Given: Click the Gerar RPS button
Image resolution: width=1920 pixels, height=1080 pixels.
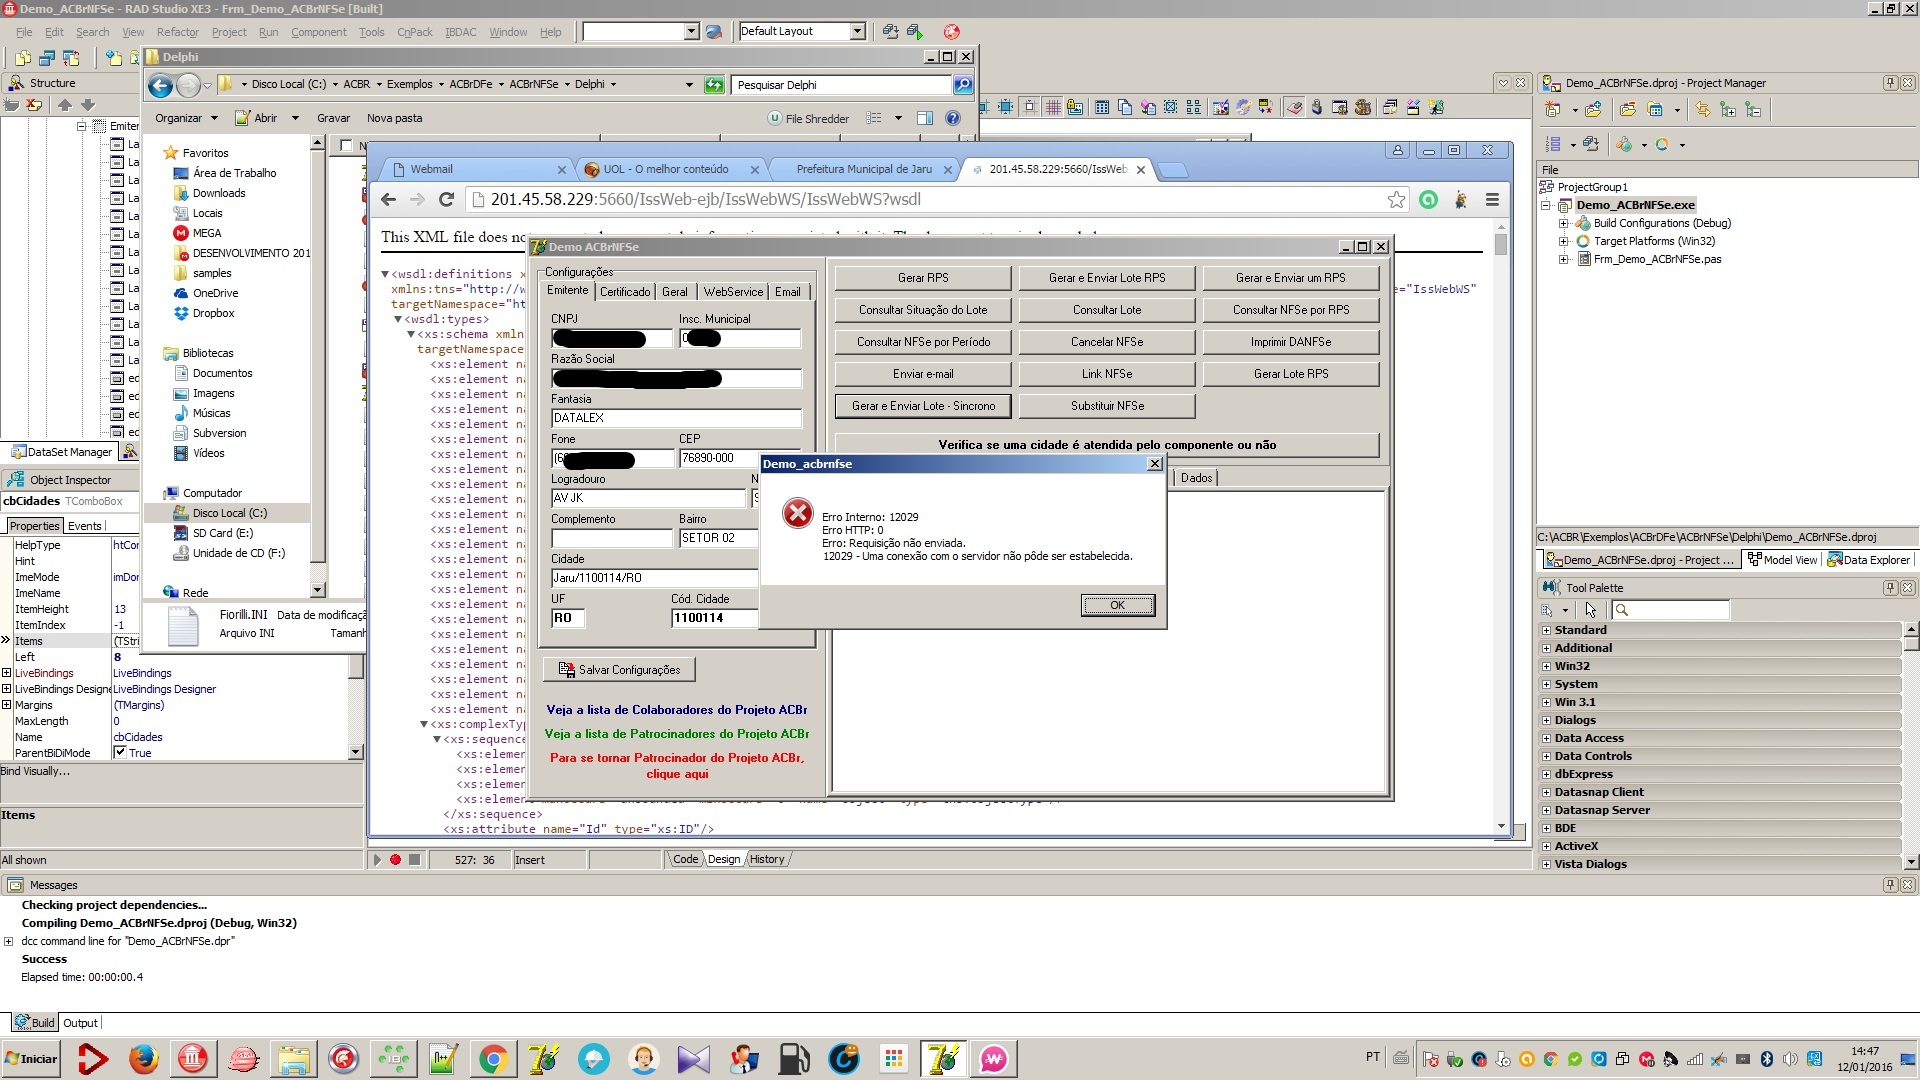Looking at the screenshot, I should [922, 278].
